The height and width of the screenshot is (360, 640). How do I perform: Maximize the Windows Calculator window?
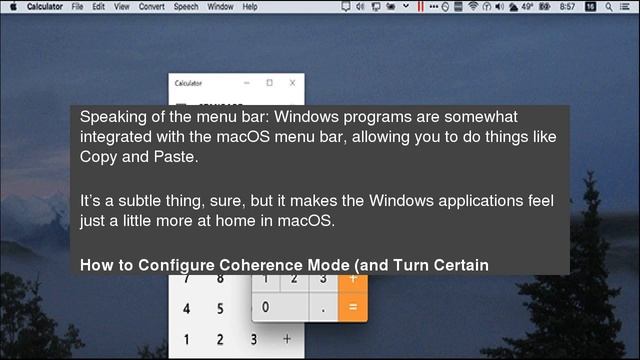(269, 83)
